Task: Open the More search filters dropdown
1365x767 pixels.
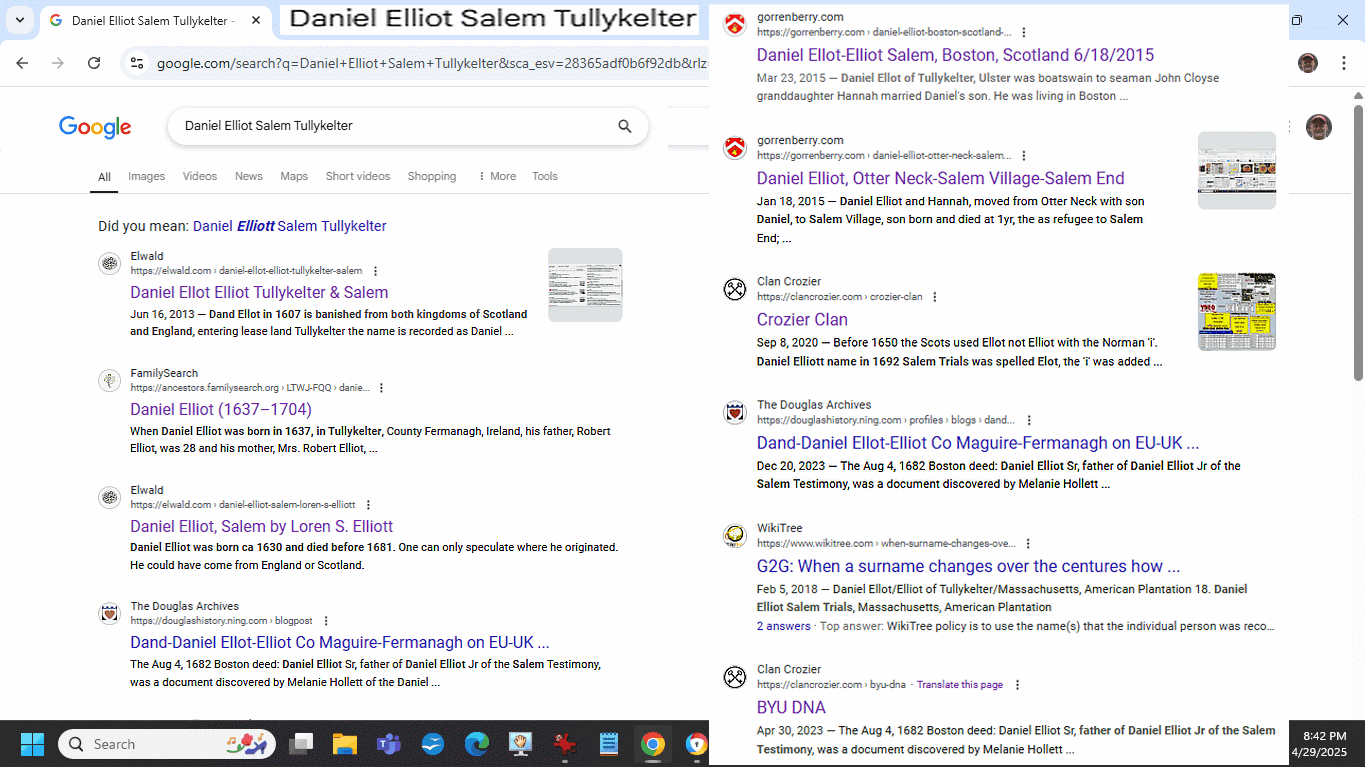Action: point(497,176)
